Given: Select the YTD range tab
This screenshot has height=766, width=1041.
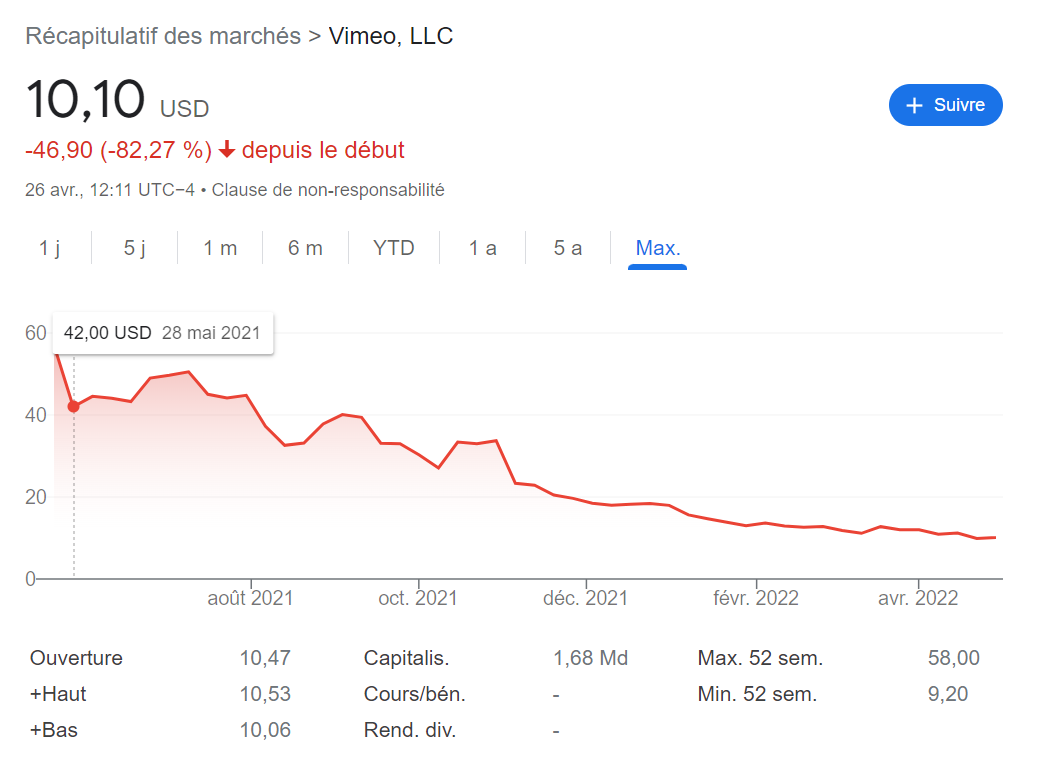Looking at the screenshot, I should pos(393,248).
